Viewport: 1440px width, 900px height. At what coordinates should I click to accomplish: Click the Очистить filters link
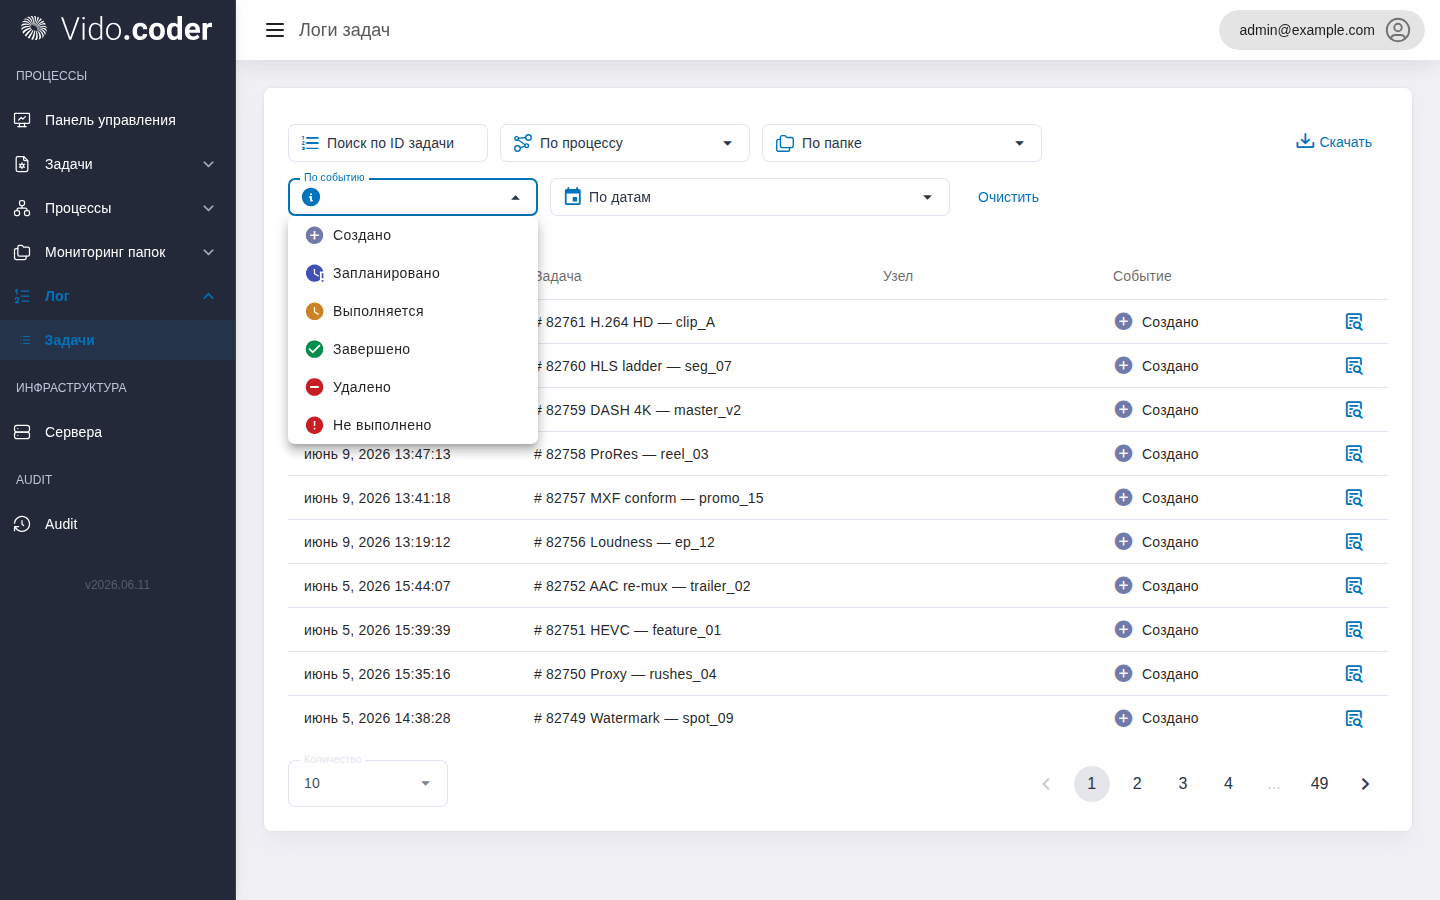1008,197
